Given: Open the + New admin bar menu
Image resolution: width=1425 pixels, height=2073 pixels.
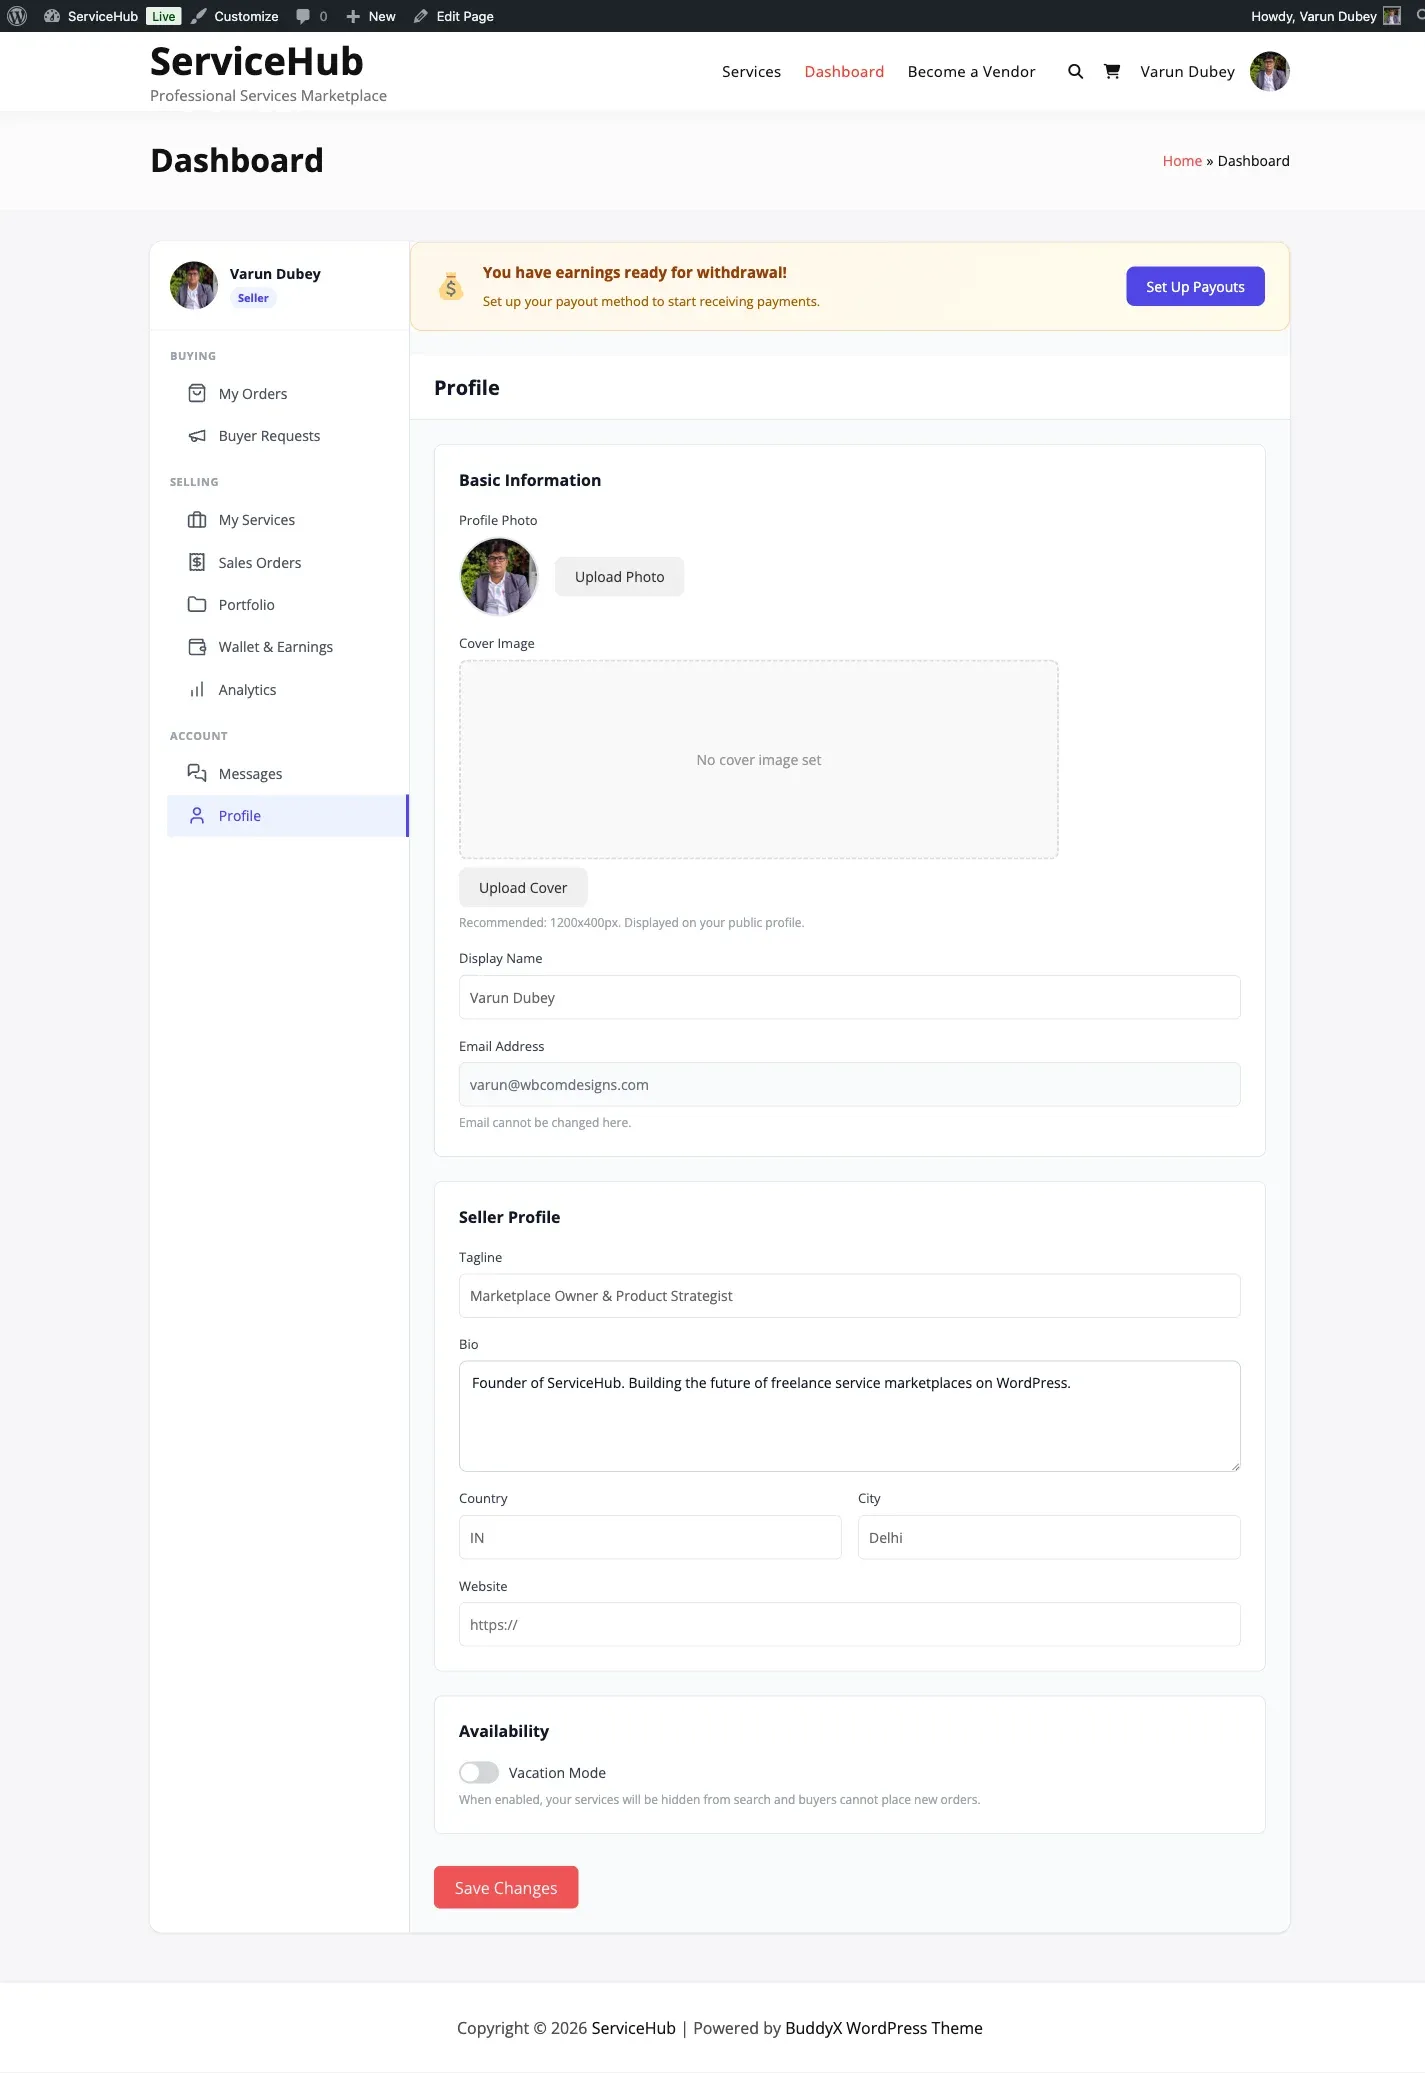Looking at the screenshot, I should pyautogui.click(x=370, y=16).
